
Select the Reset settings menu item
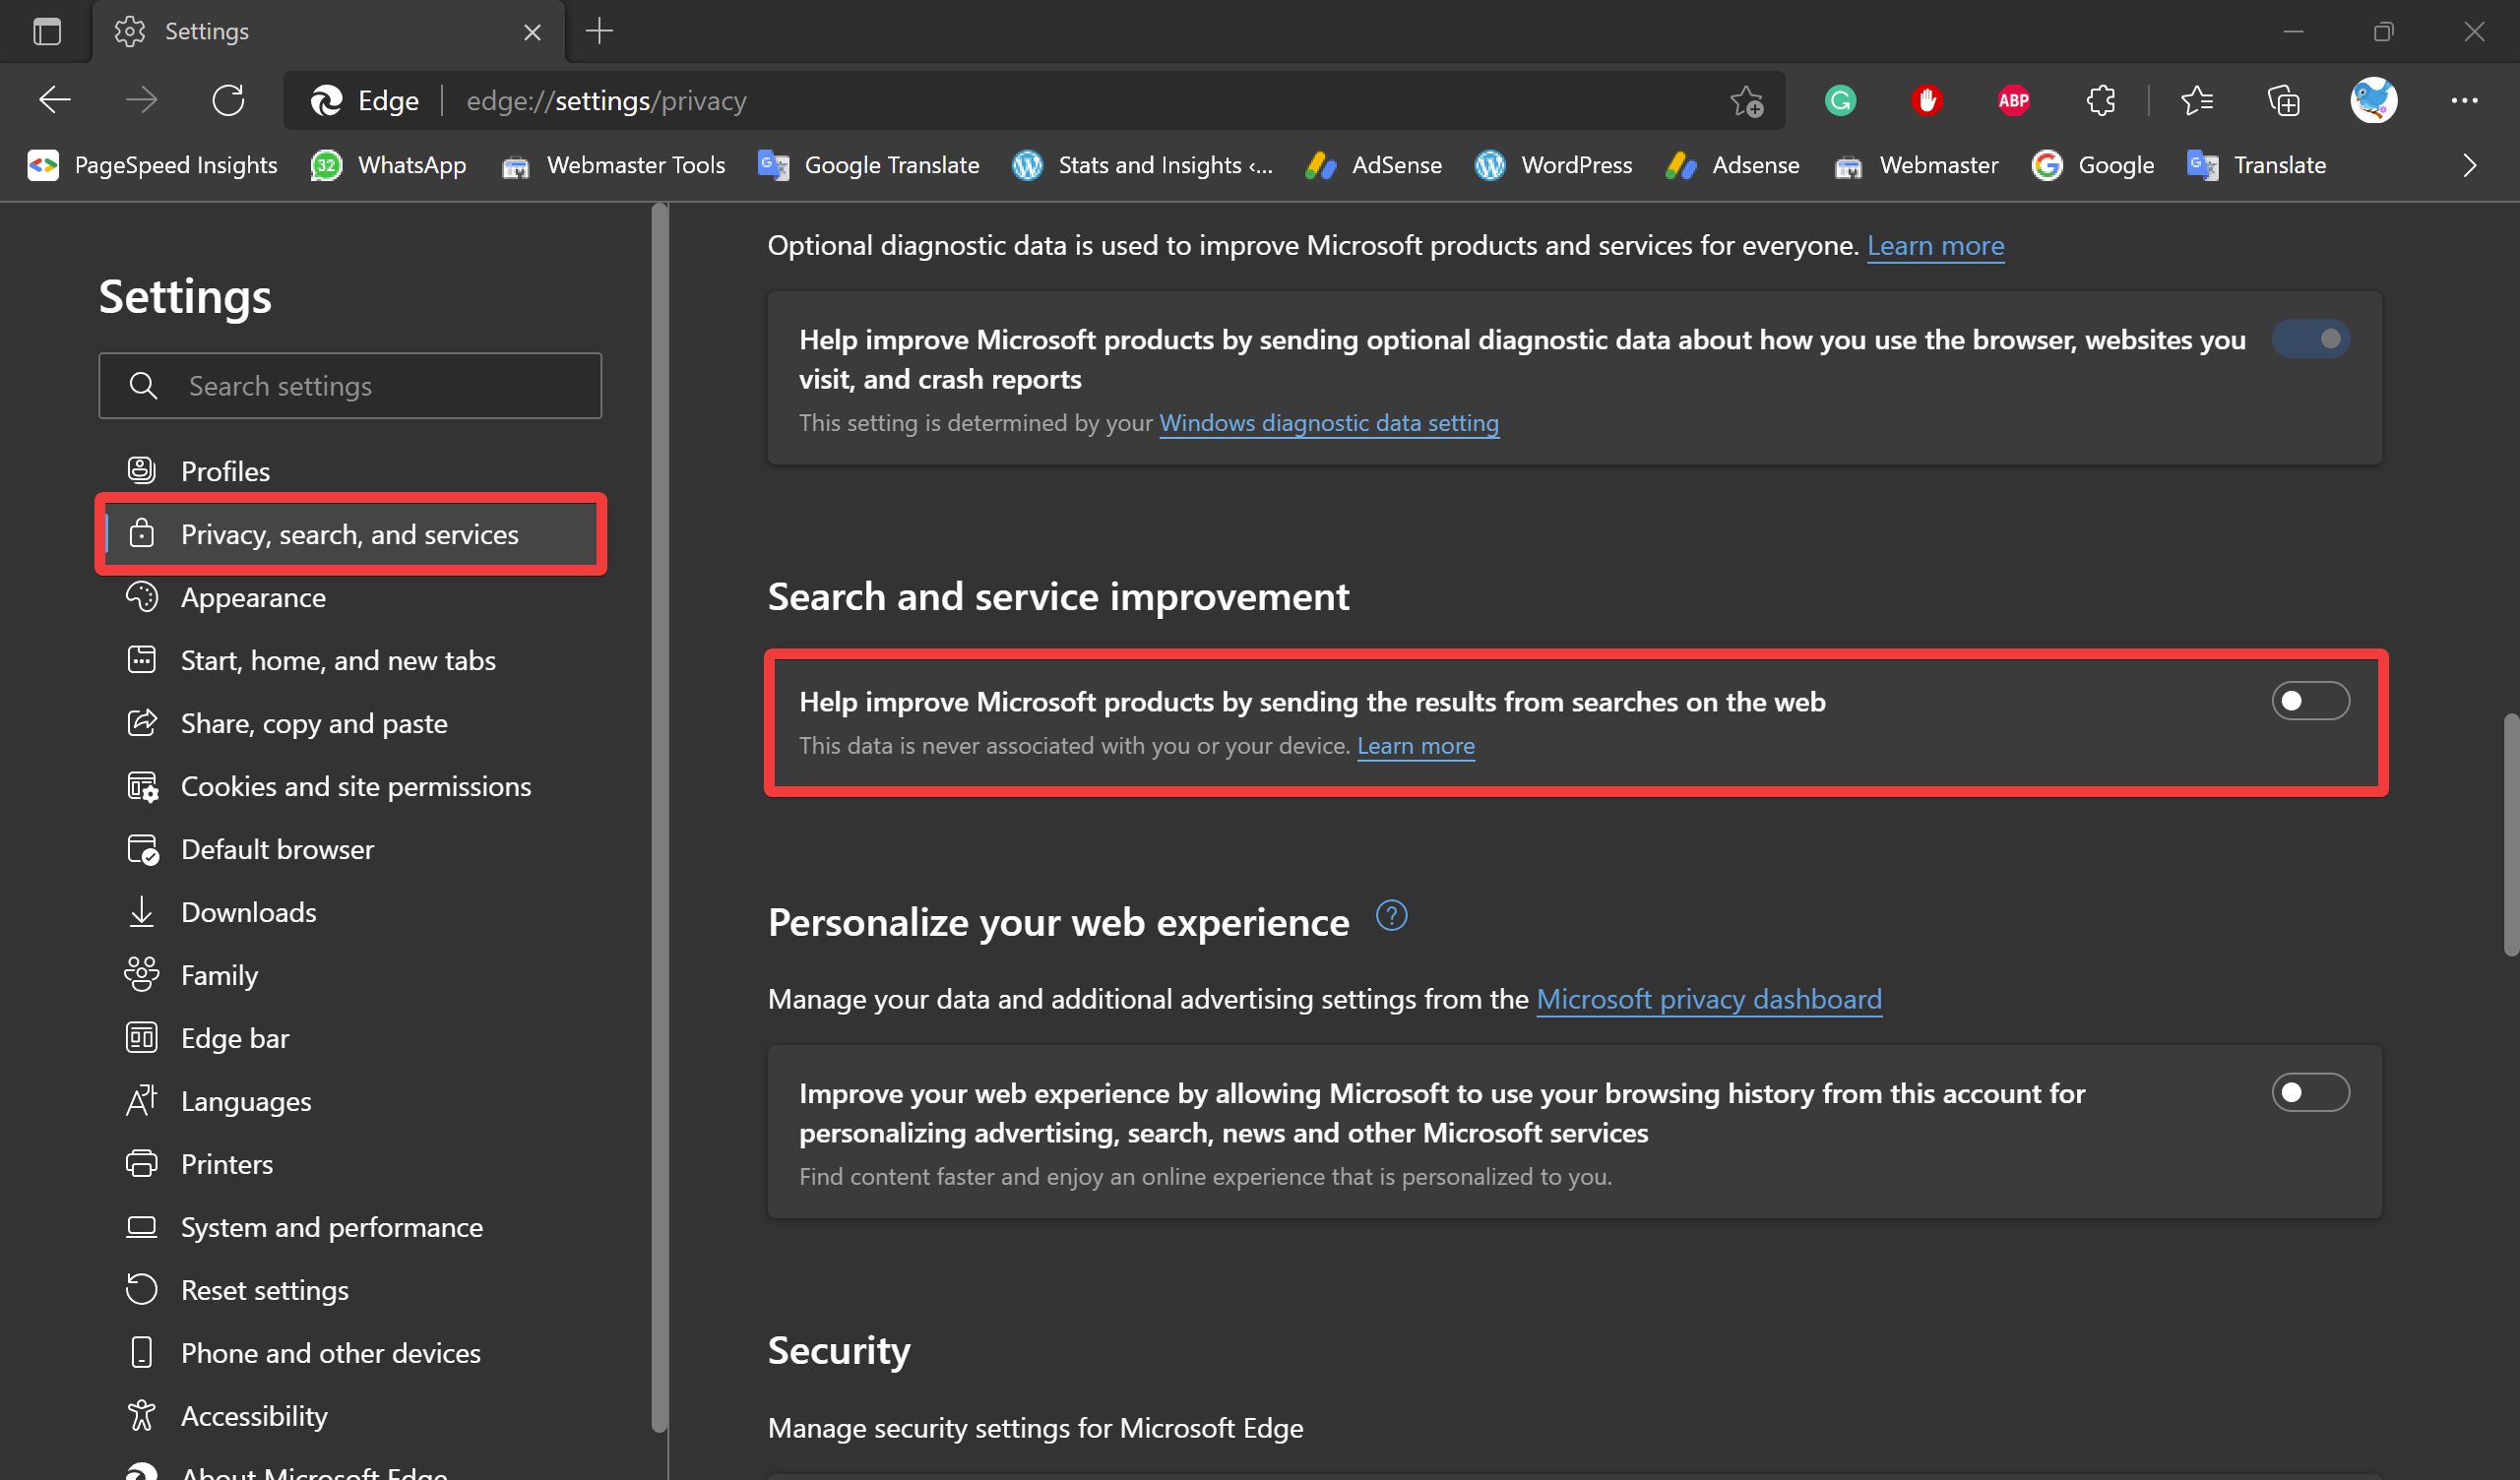[x=263, y=1288]
